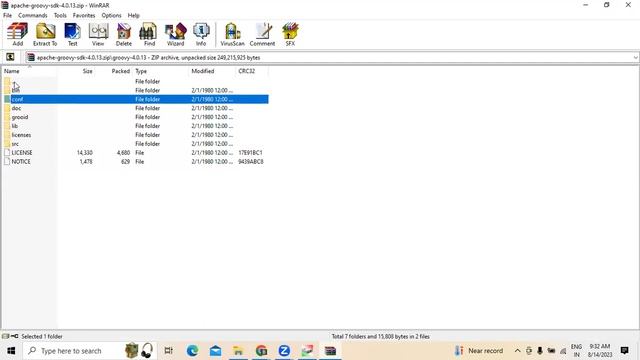The width and height of the screenshot is (640, 360).
Task: Open the Options menu
Action: pos(111,15)
